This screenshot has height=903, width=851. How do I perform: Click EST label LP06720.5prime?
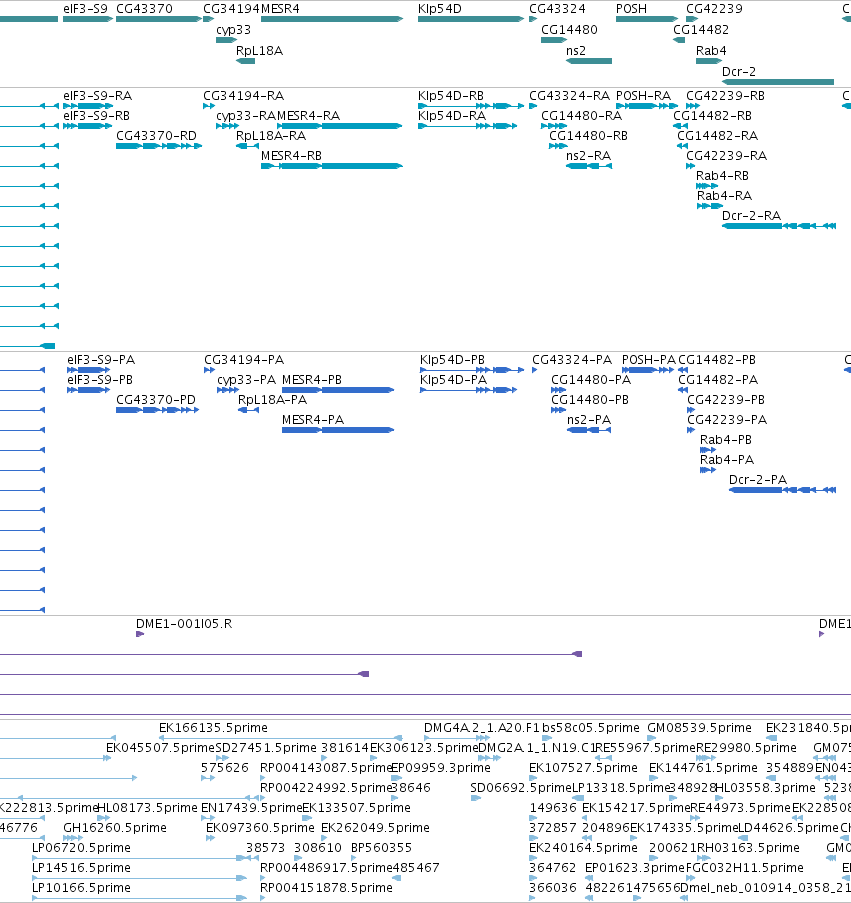pos(81,848)
